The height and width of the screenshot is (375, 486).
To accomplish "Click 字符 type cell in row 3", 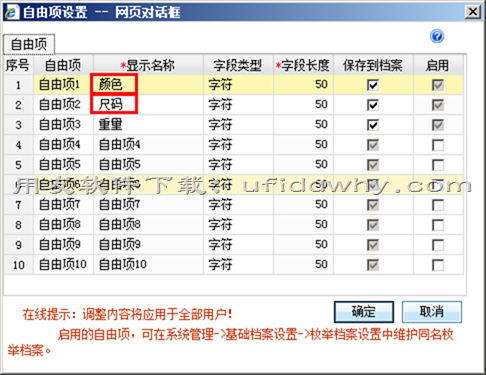I will (238, 125).
